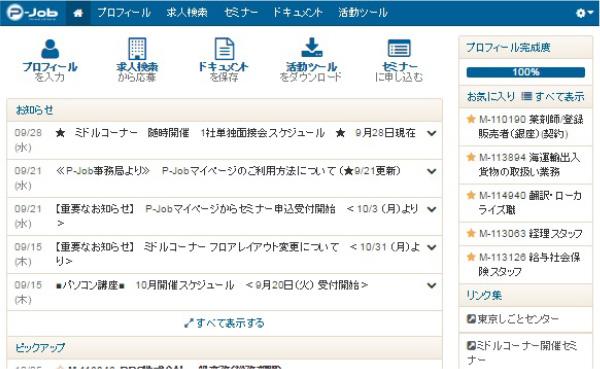Click the 09/28 ミドルコーナー随時開催 notice title
This screenshot has height=369, width=600.
[x=235, y=133]
